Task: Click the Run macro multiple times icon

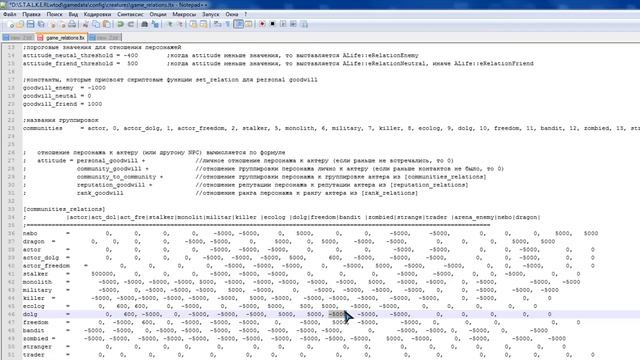Action: click(293, 24)
